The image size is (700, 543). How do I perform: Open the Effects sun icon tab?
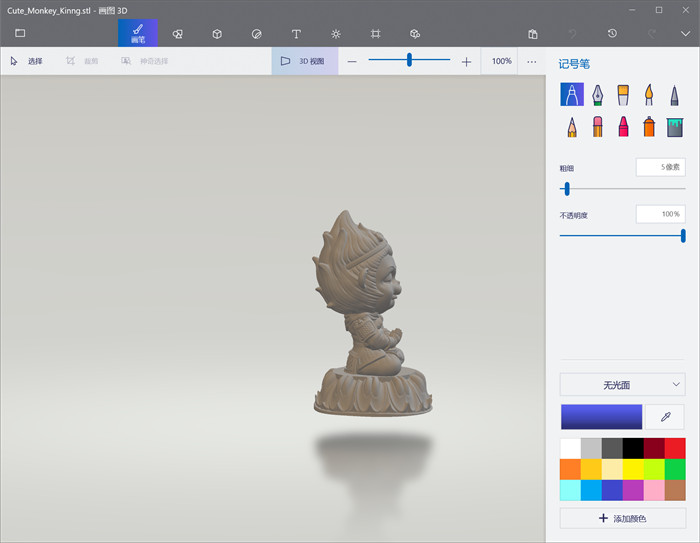tap(336, 34)
